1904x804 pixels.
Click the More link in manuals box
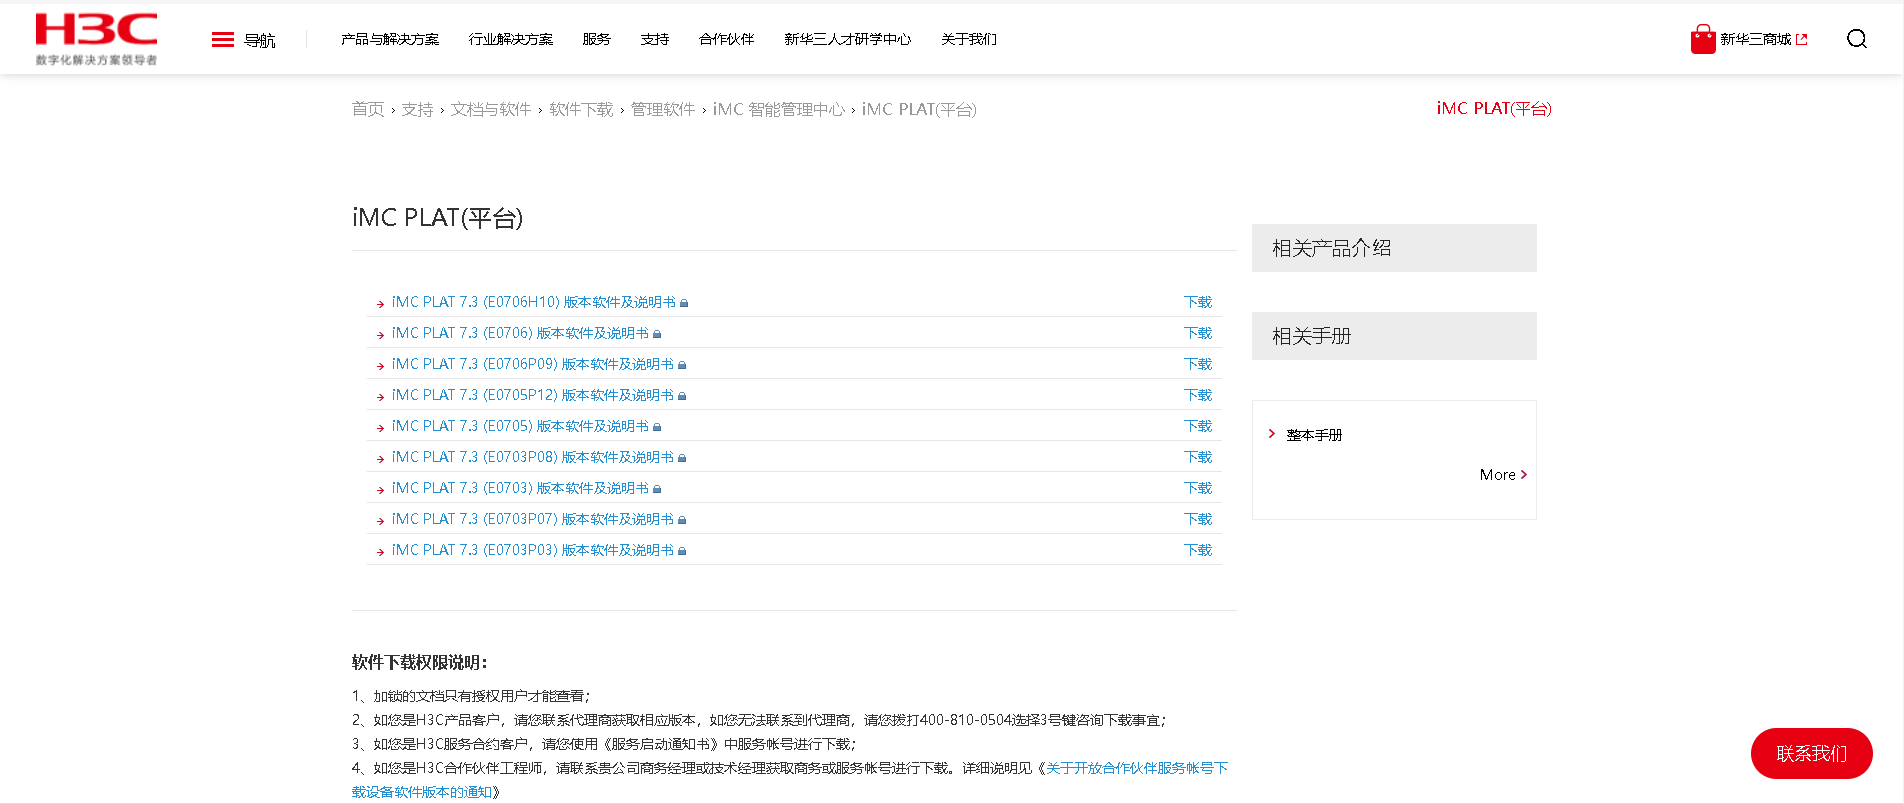(x=1502, y=475)
